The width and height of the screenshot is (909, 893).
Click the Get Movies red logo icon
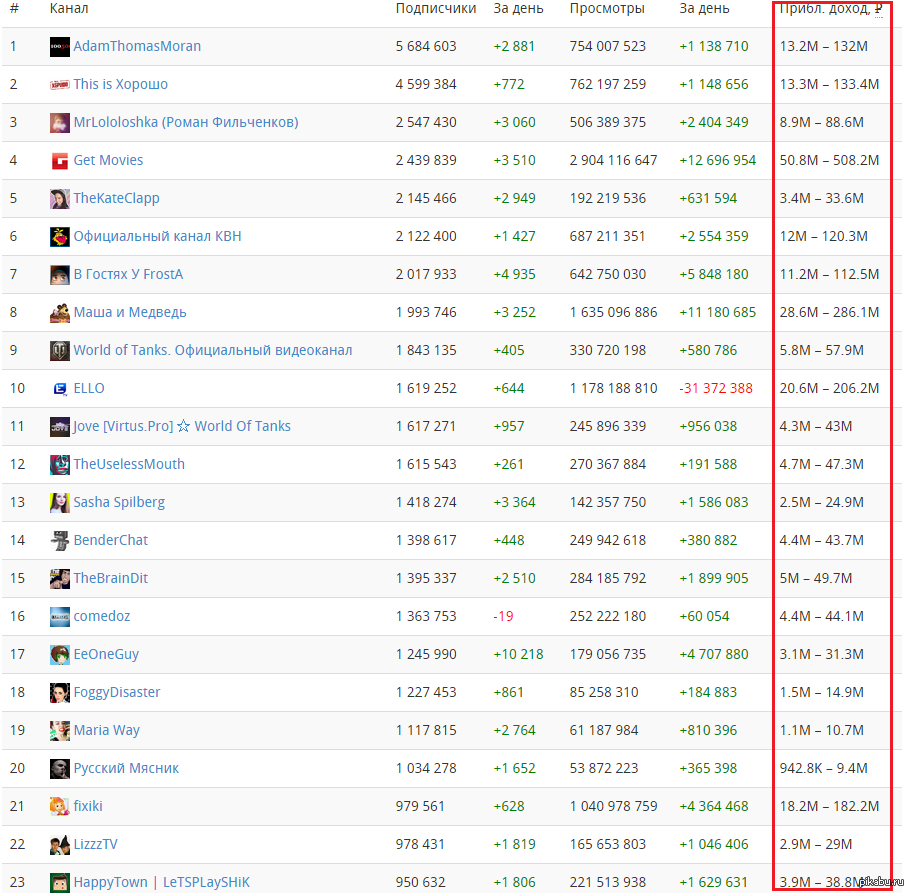click(60, 161)
